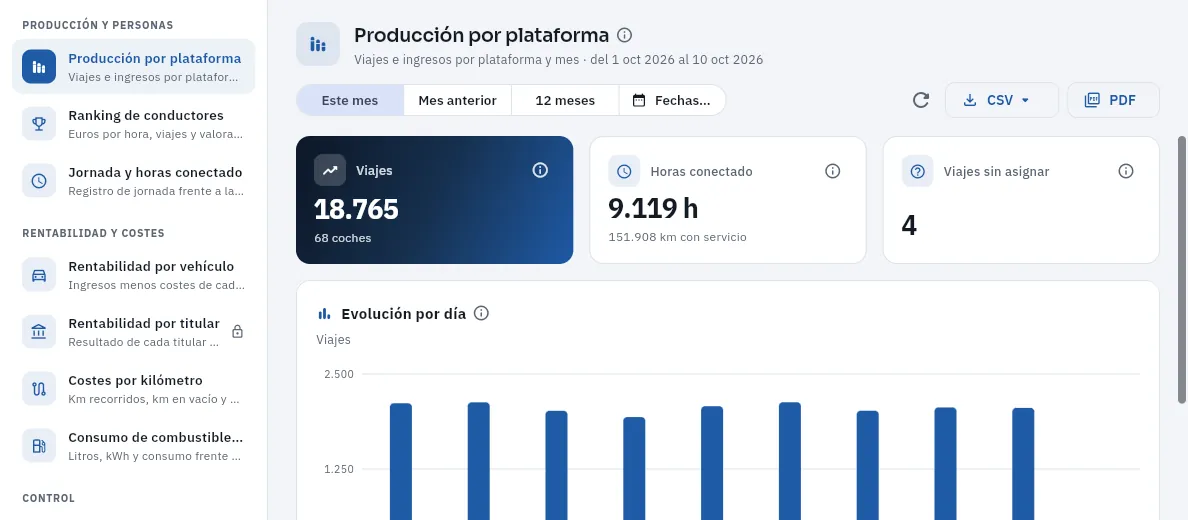Click the first bar in daily chart

[x=401, y=462]
